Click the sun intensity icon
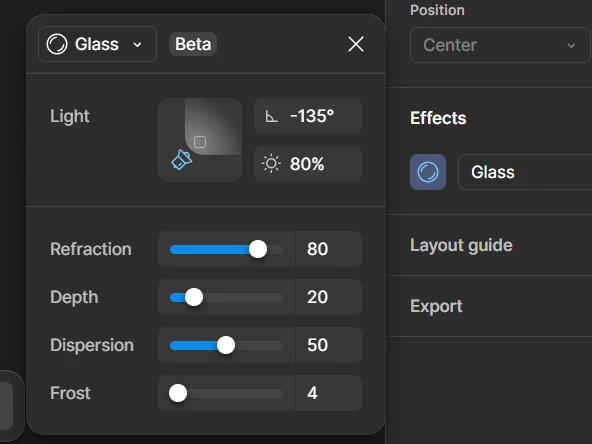The height and width of the screenshot is (444, 592). coord(271,164)
